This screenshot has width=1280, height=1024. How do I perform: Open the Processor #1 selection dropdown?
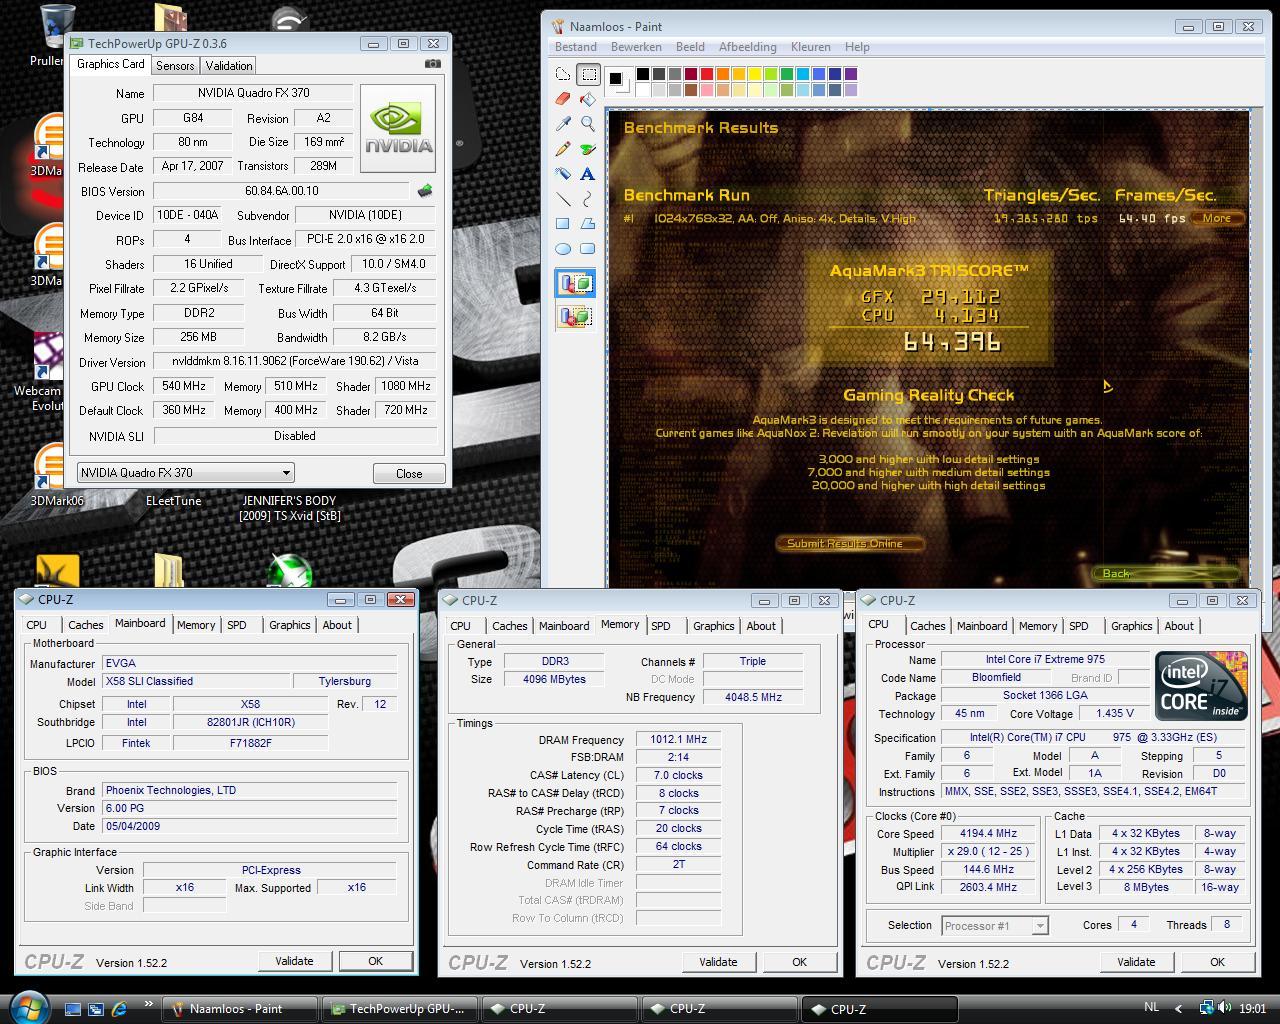[x=995, y=926]
